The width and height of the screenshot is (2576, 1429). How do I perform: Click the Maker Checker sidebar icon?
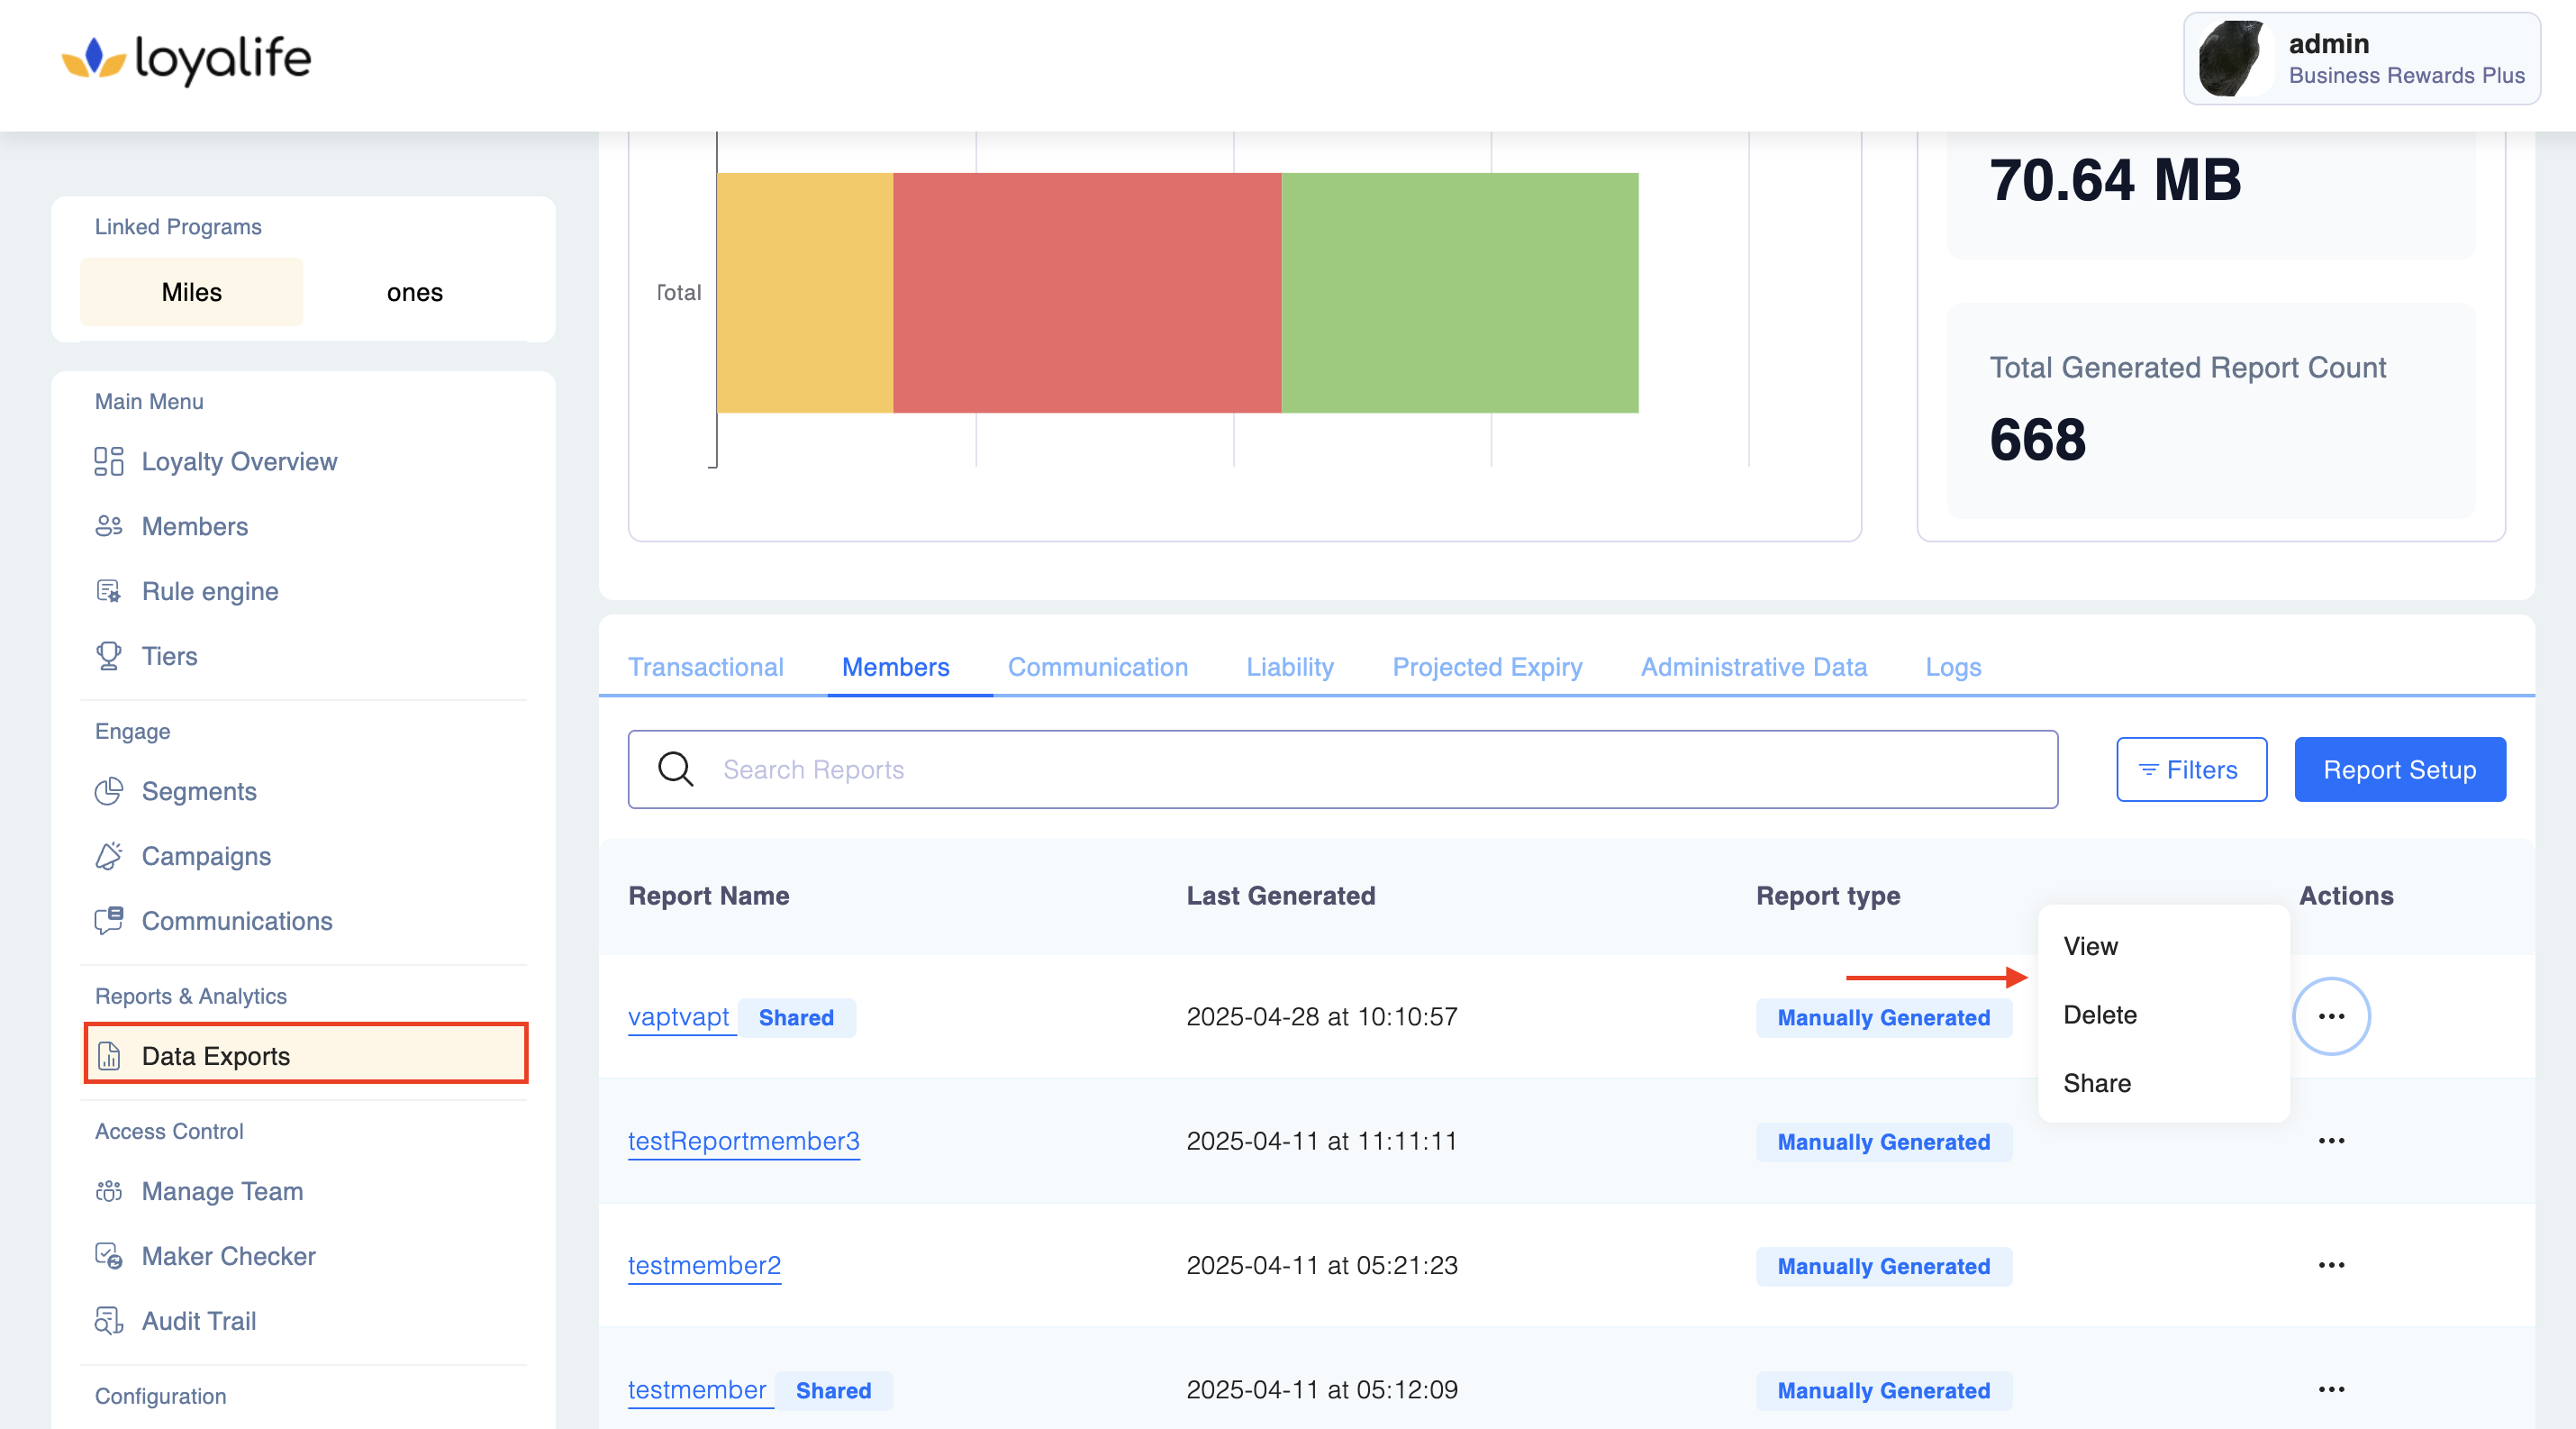click(108, 1255)
